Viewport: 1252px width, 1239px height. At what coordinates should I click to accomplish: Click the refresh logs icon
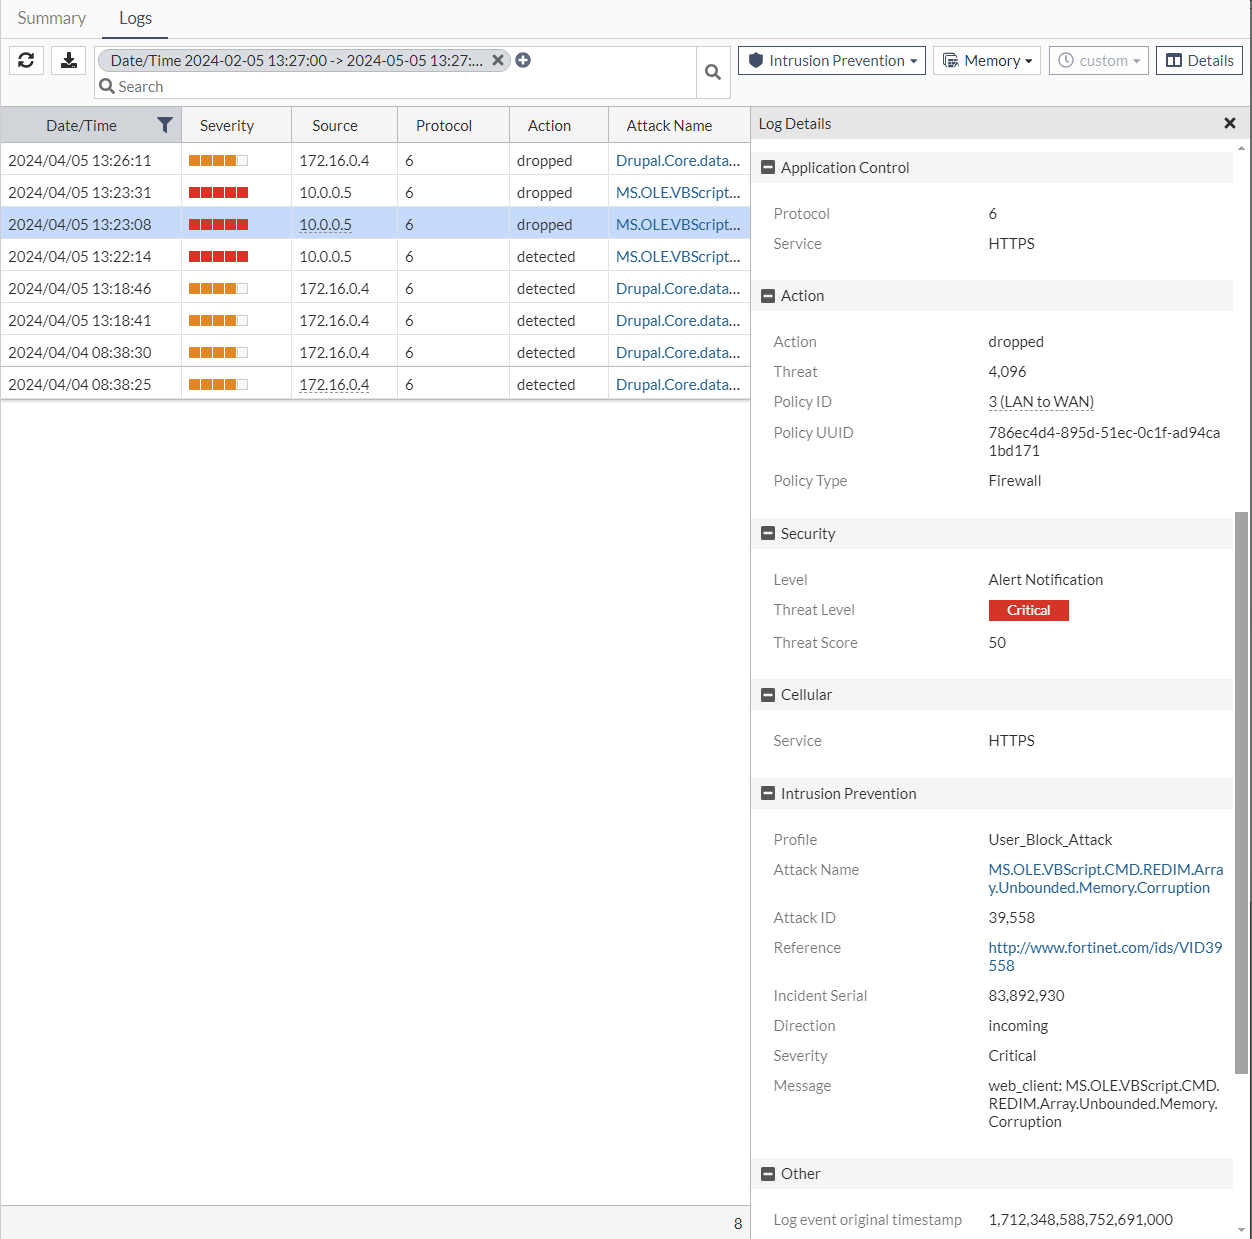[26, 60]
